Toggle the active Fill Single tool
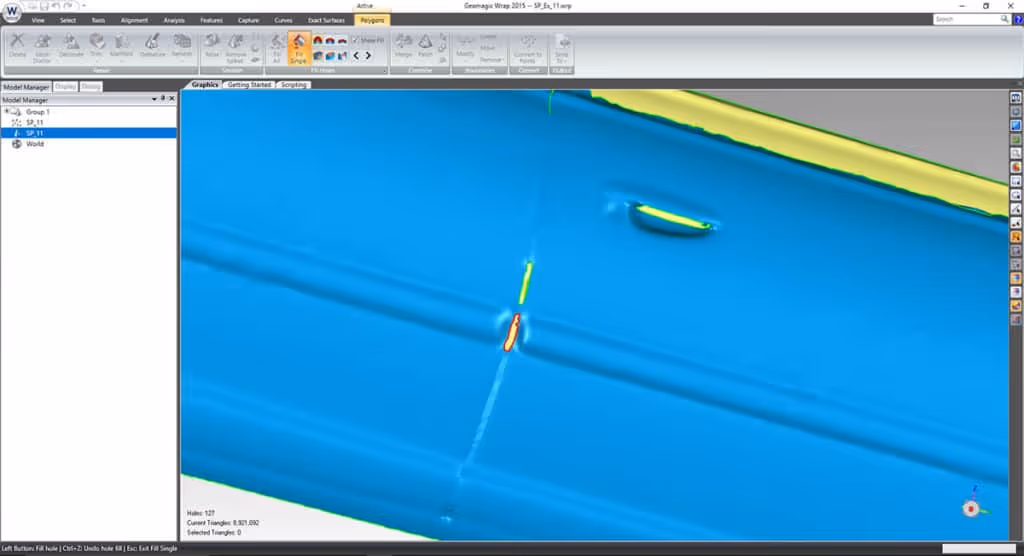This screenshot has height=556, width=1024. [x=298, y=48]
